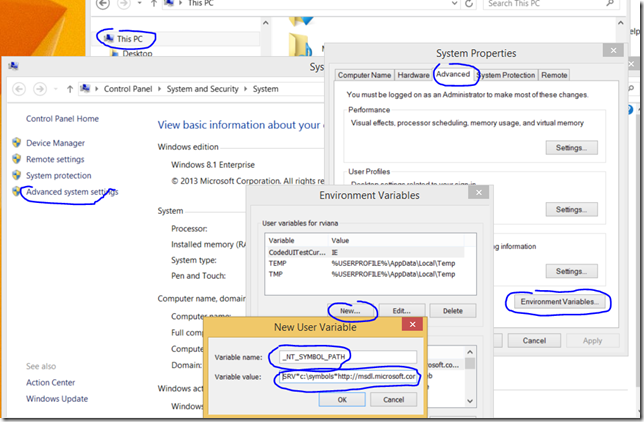Click the System protection shield icon
Screen dimensions: 644x422
point(16,175)
